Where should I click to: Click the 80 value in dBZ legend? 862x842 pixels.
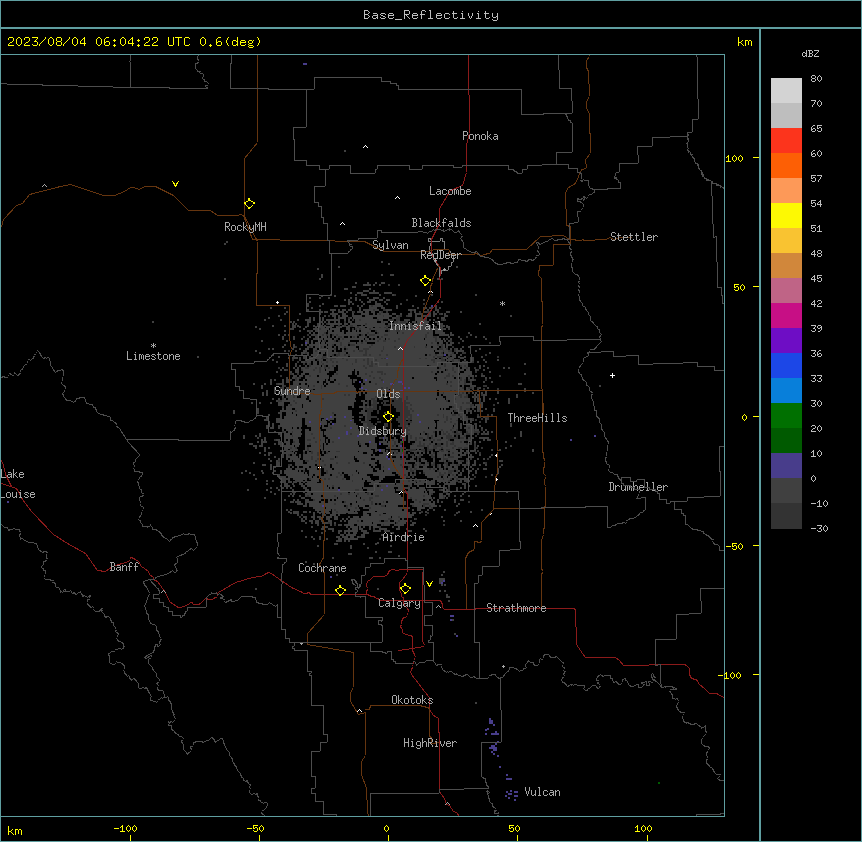[x=816, y=79]
